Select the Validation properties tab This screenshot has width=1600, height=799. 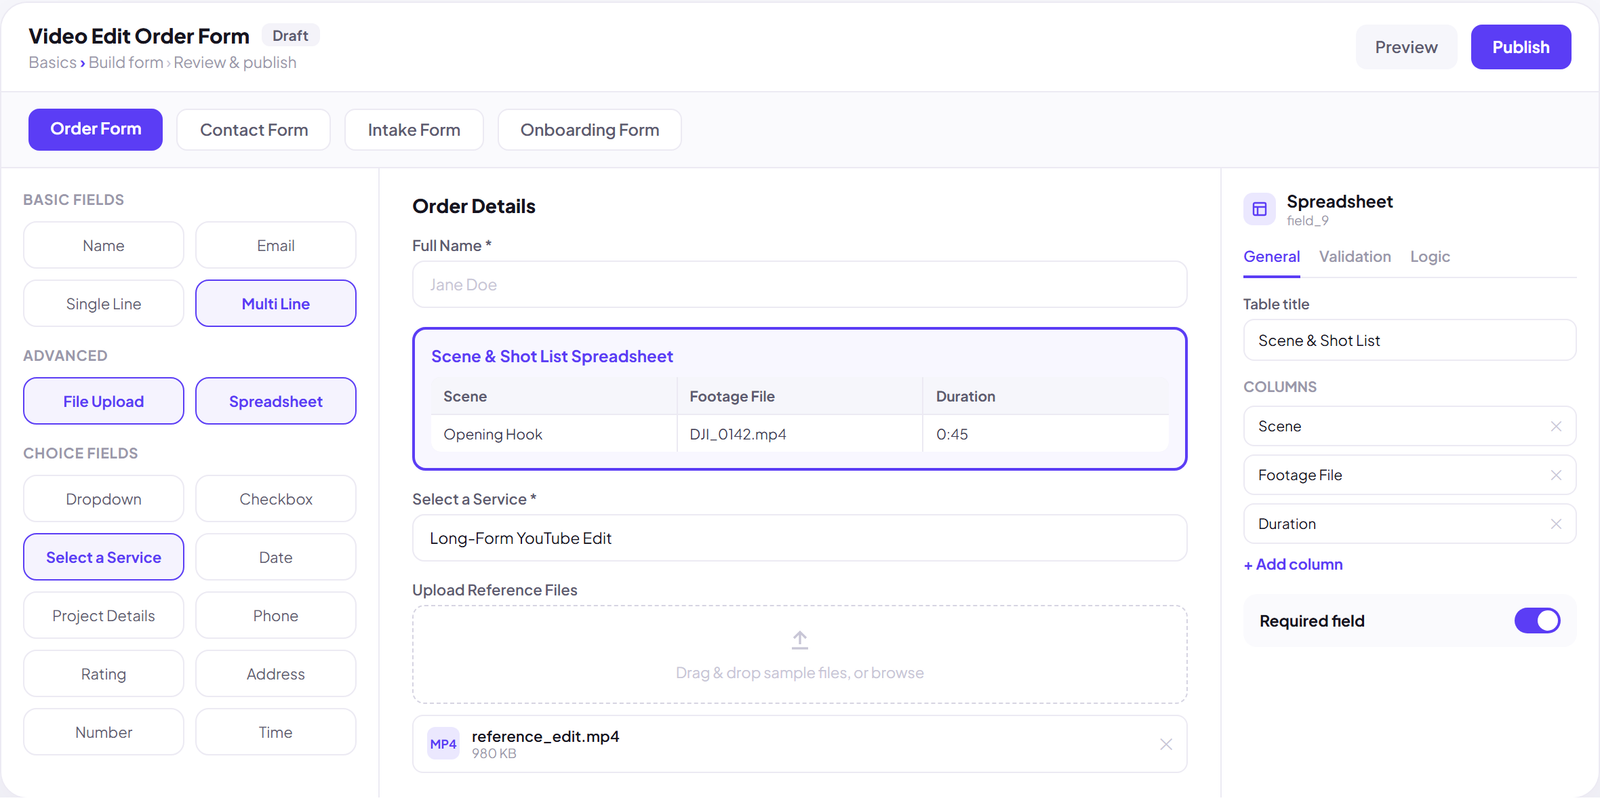(1355, 257)
